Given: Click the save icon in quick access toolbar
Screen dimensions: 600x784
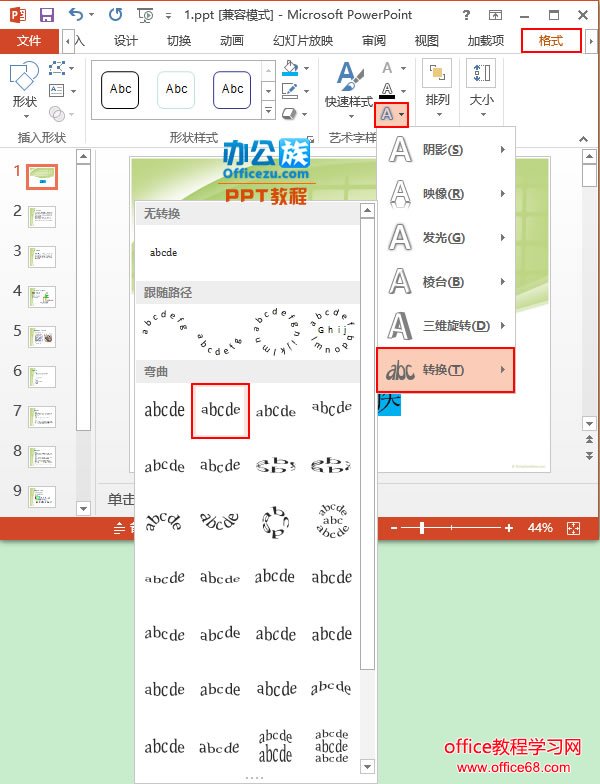Looking at the screenshot, I should pyautogui.click(x=46, y=15).
